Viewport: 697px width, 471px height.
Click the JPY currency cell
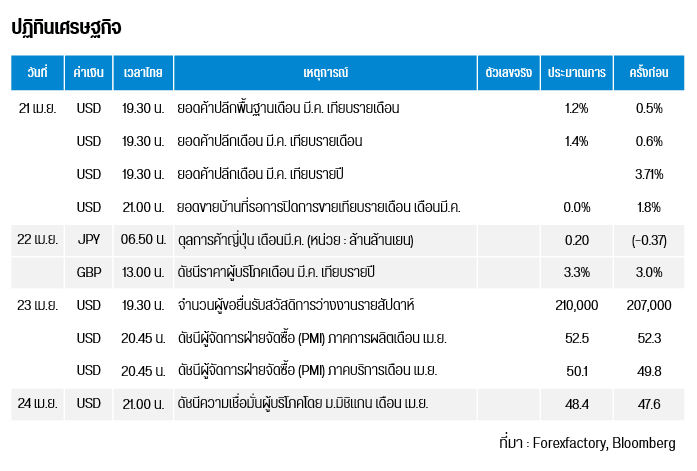click(x=89, y=239)
